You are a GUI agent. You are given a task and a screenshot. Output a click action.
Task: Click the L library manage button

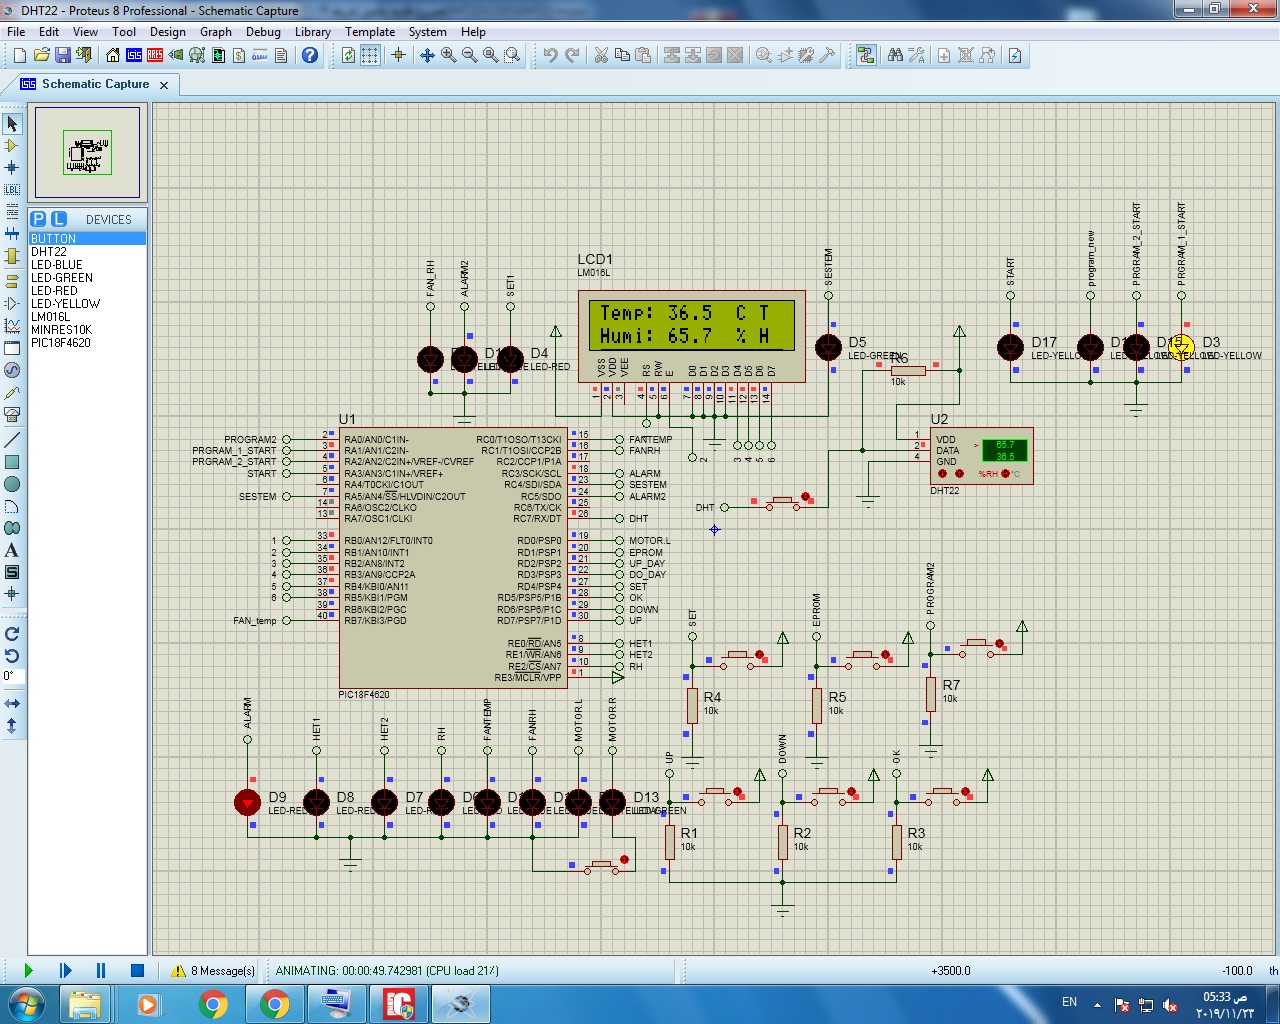[58, 219]
